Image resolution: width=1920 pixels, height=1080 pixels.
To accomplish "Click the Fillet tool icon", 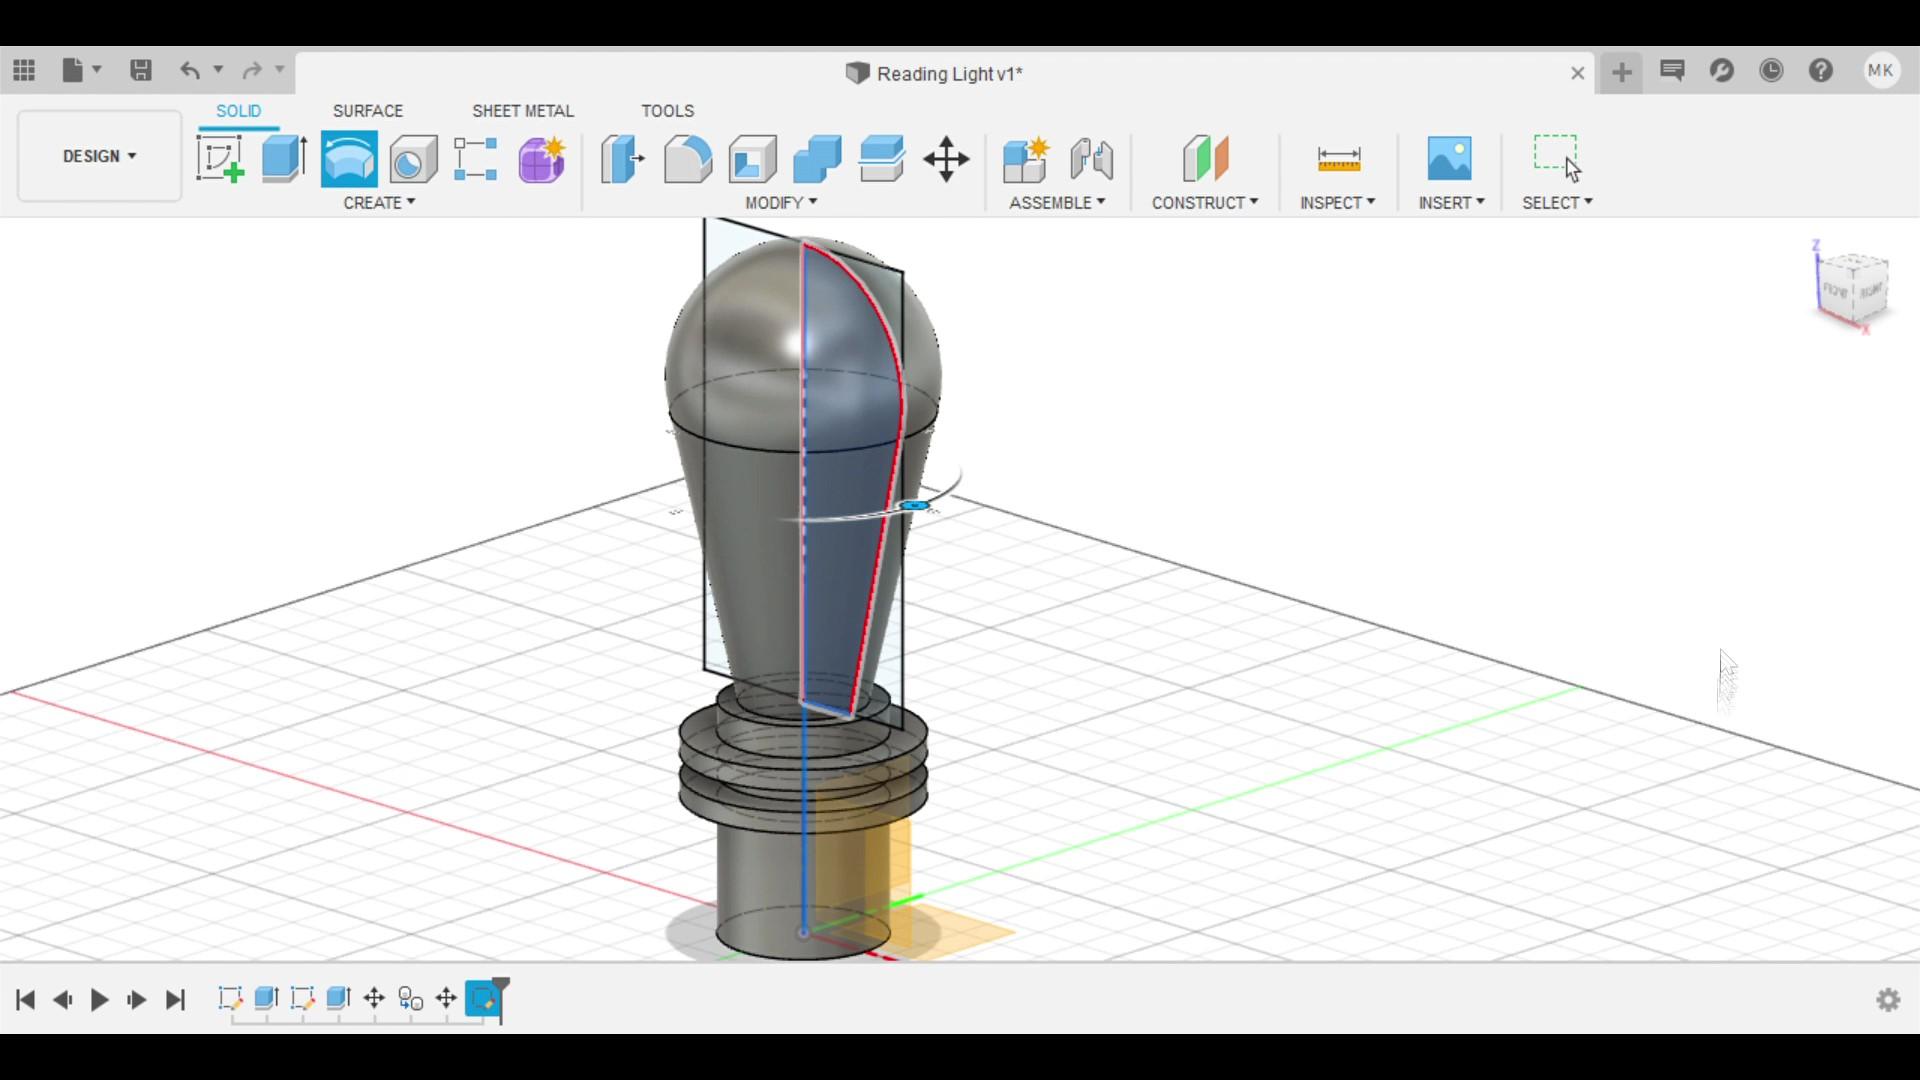I will [x=687, y=158].
